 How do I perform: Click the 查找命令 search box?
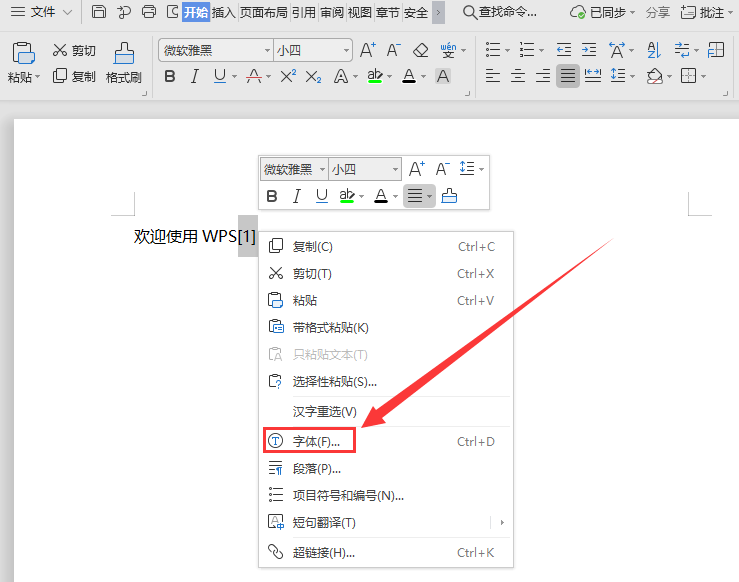[500, 12]
